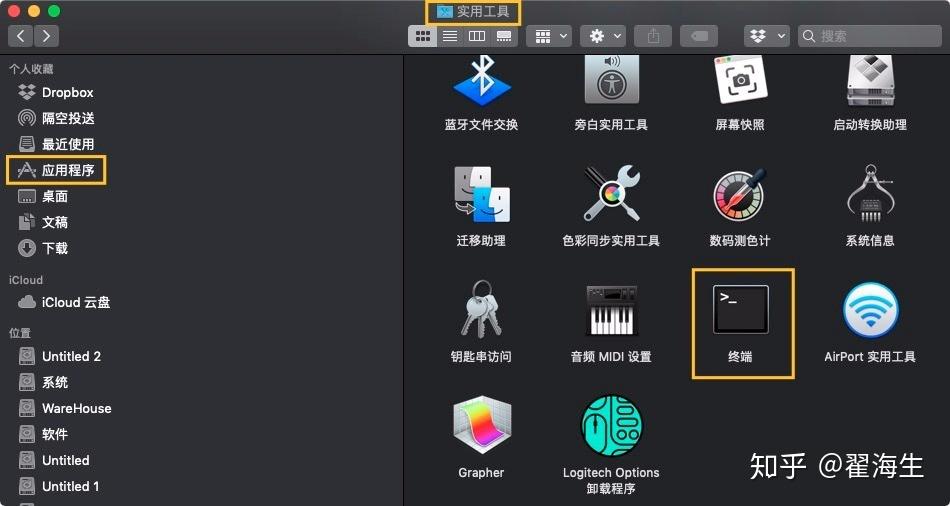Open VoiceOver Utility (旁白实用工具) icon

click(611, 79)
